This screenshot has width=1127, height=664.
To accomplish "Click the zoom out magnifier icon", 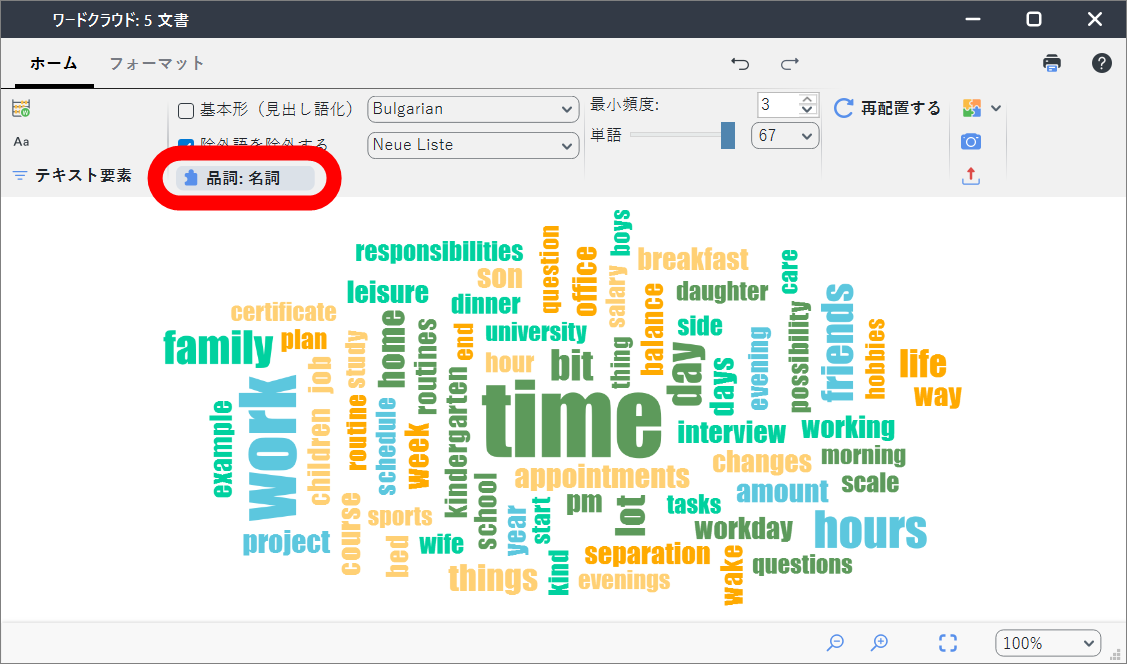I will click(835, 642).
